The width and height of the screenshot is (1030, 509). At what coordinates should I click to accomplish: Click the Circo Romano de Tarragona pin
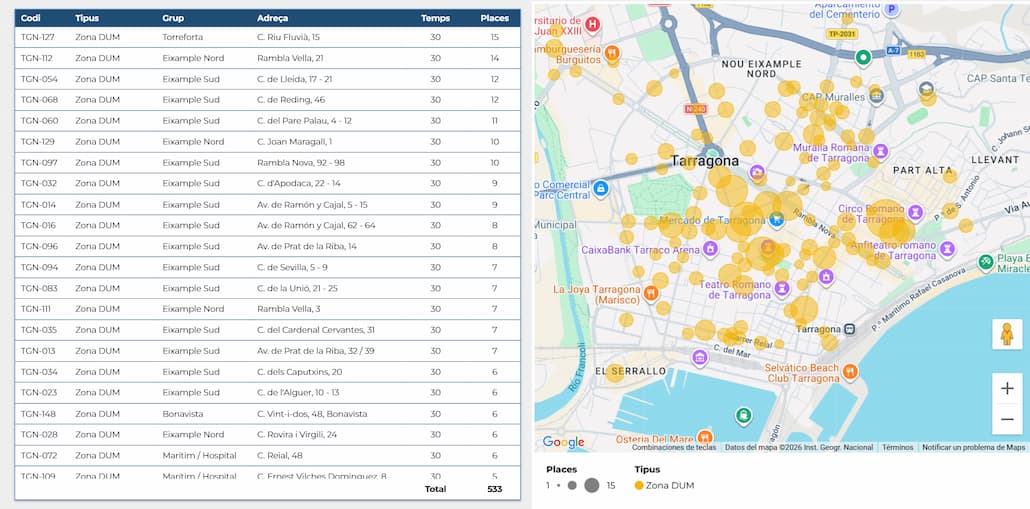point(916,212)
